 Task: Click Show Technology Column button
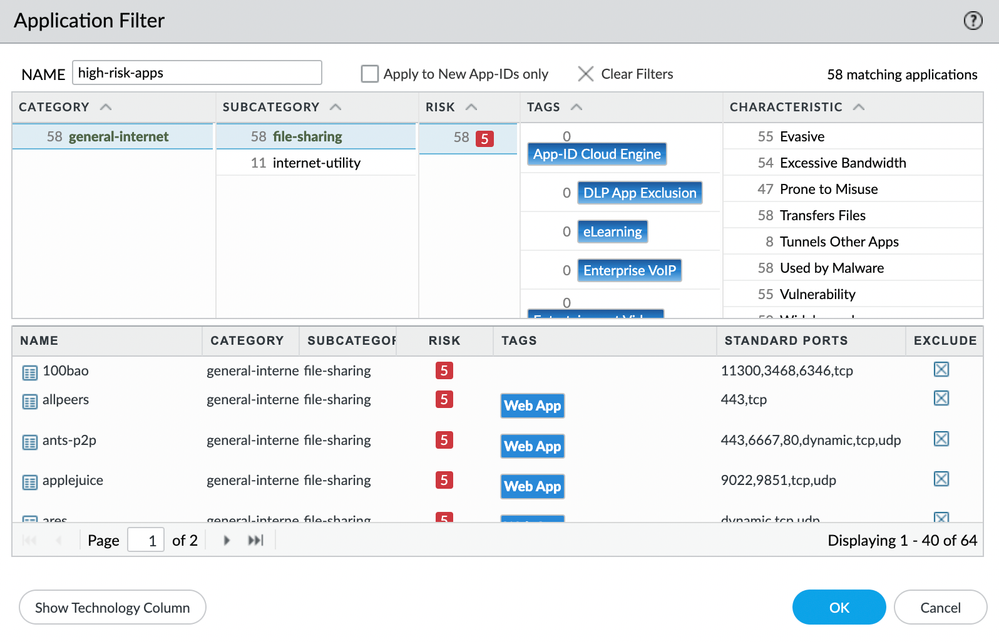tap(112, 607)
